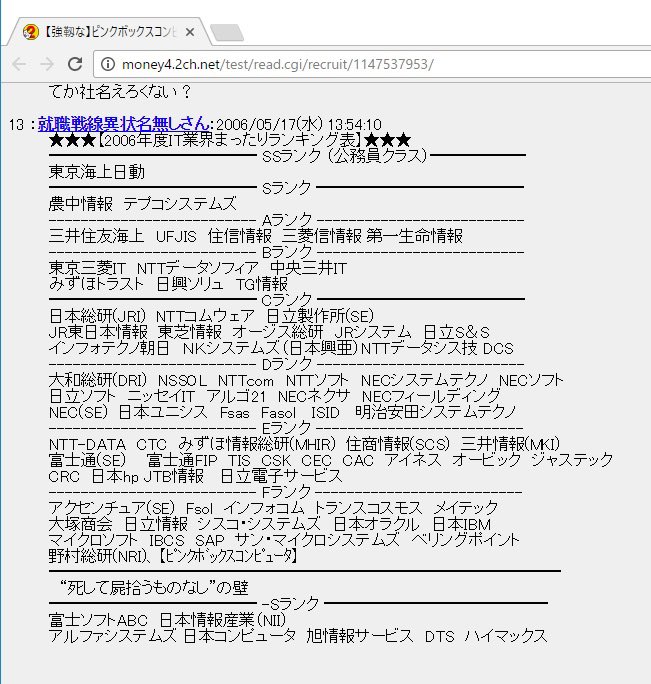Click 三井住友海上 text
Screen dimensions: 651x684
pos(96,236)
